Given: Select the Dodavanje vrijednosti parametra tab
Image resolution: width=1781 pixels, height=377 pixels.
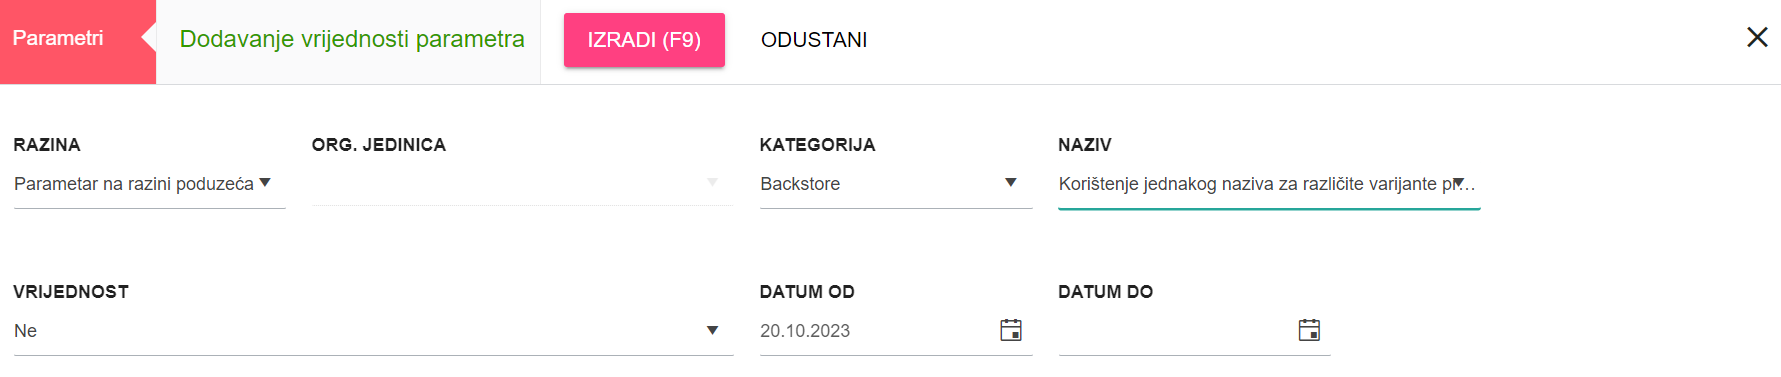Looking at the screenshot, I should pyautogui.click(x=352, y=40).
